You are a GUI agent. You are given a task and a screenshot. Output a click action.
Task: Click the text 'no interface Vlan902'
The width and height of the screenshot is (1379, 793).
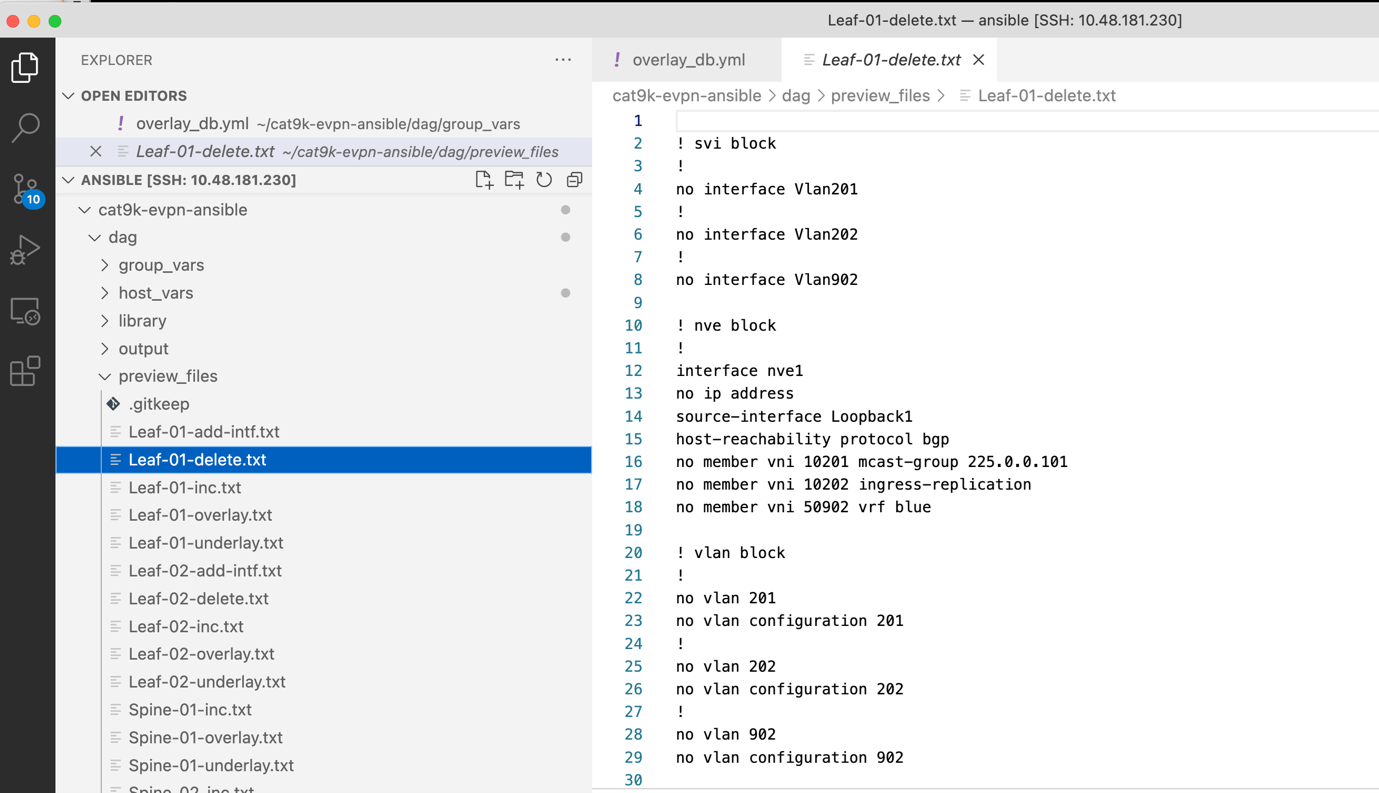[767, 280]
